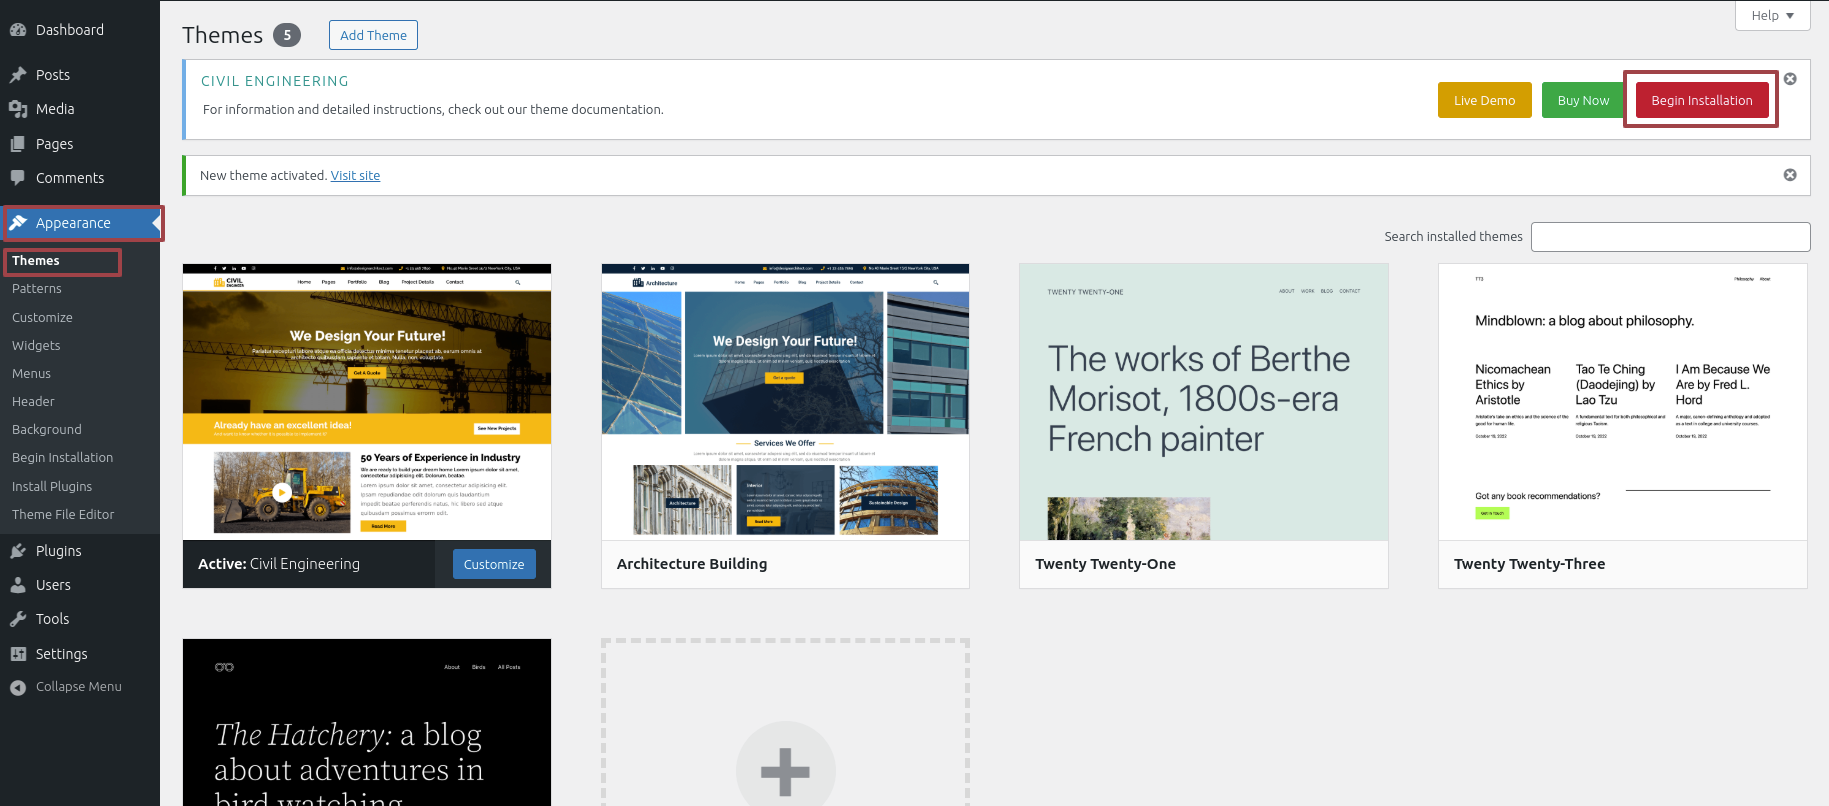Select the Twenty Twenty-One theme thumbnail
Image resolution: width=1829 pixels, height=806 pixels.
[x=1204, y=402]
